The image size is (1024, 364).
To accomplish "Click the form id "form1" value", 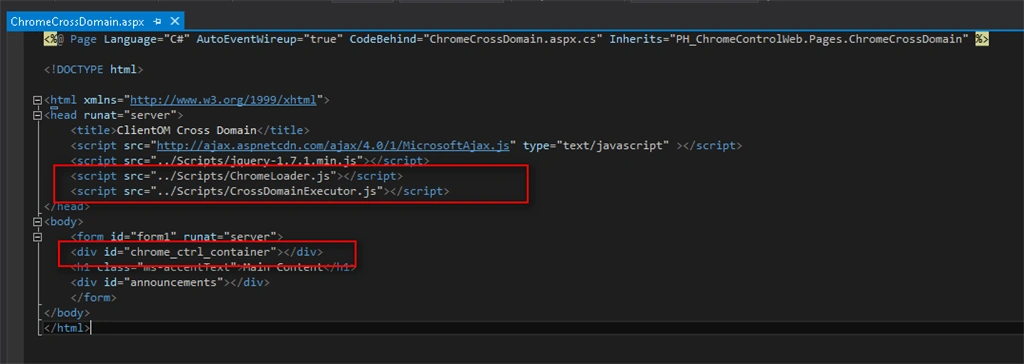I will click(153, 237).
